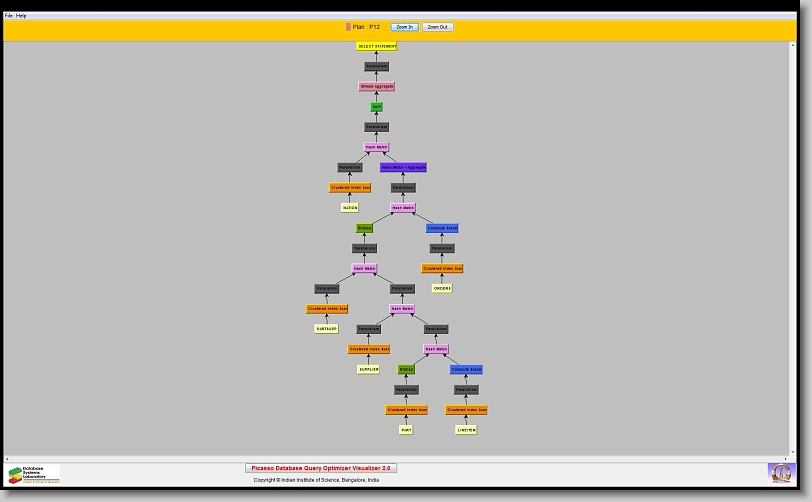Select the SUPPLIER table node
812x502 pixels.
click(368, 370)
